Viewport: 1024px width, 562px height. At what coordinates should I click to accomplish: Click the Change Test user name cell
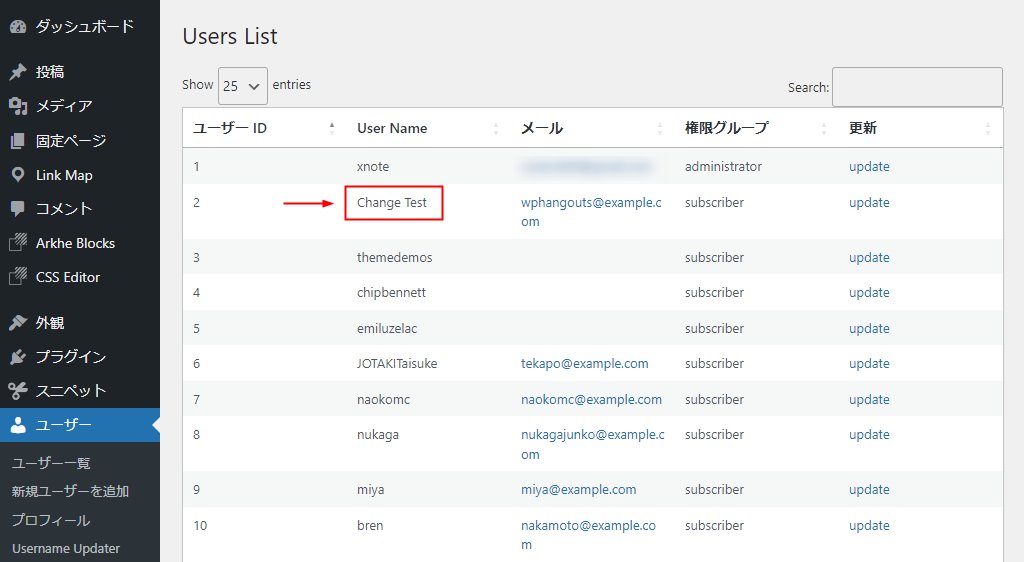(392, 203)
